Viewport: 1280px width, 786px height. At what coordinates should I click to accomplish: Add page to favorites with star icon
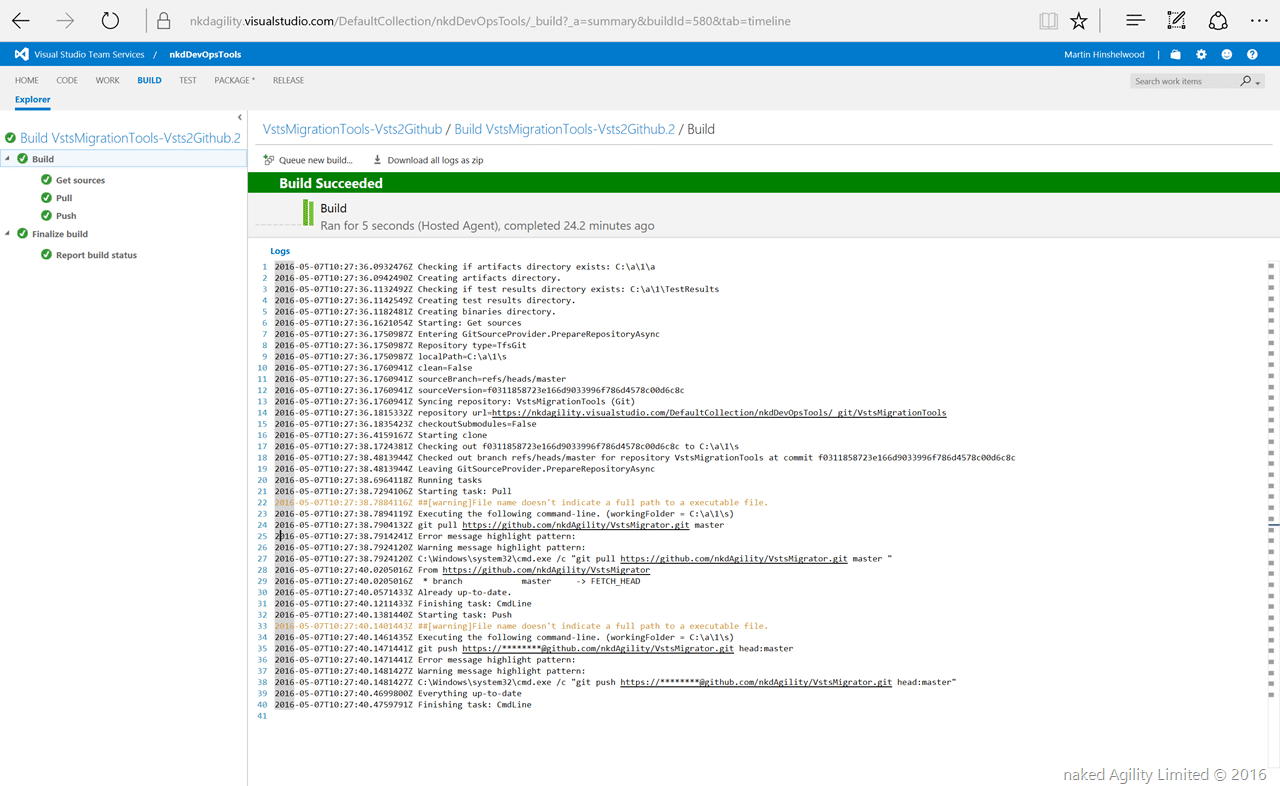[1079, 20]
